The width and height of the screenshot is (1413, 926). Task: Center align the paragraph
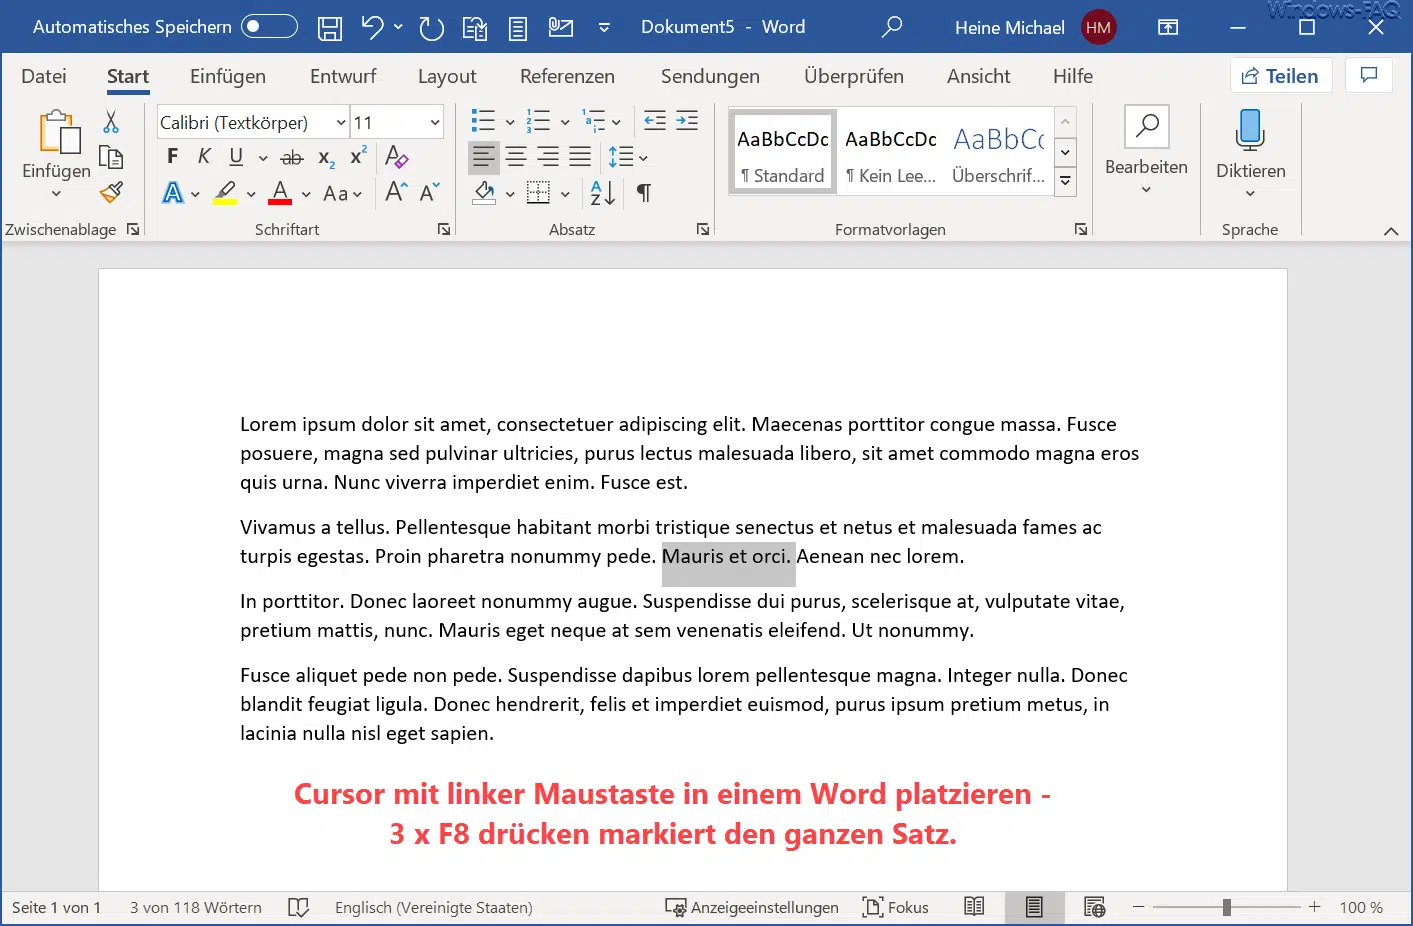coord(516,157)
